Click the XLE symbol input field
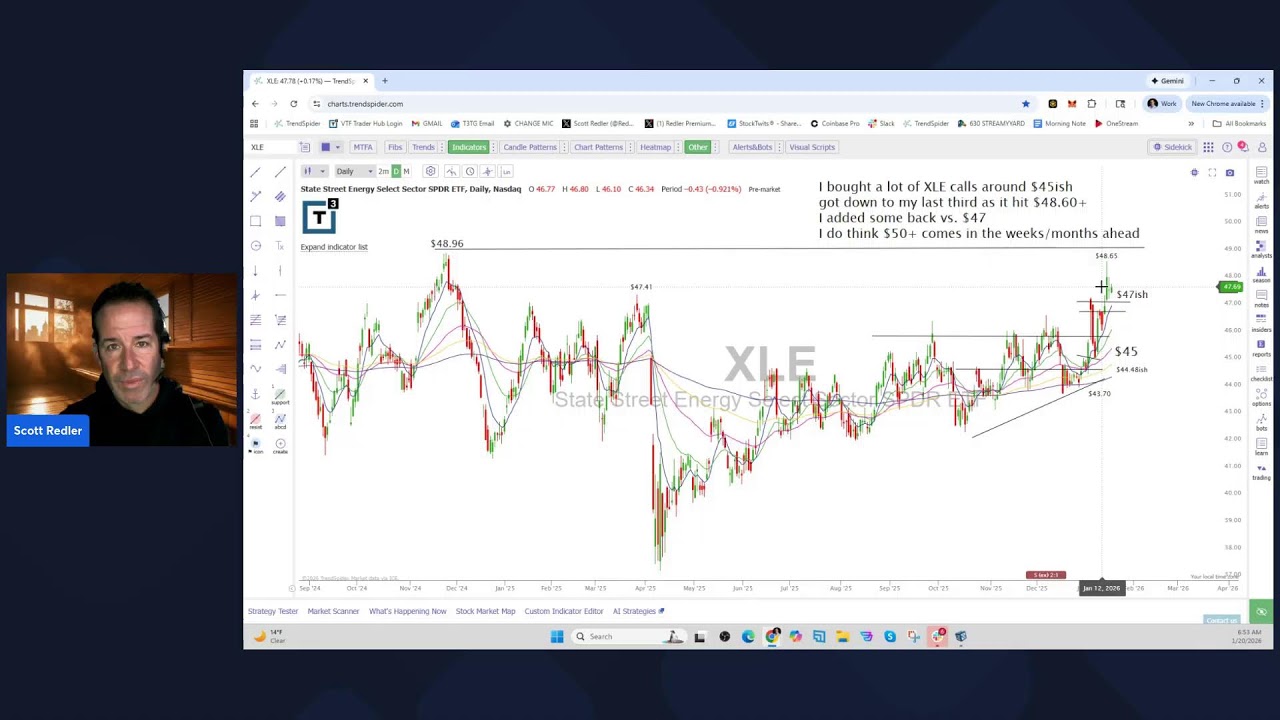 [x=272, y=147]
